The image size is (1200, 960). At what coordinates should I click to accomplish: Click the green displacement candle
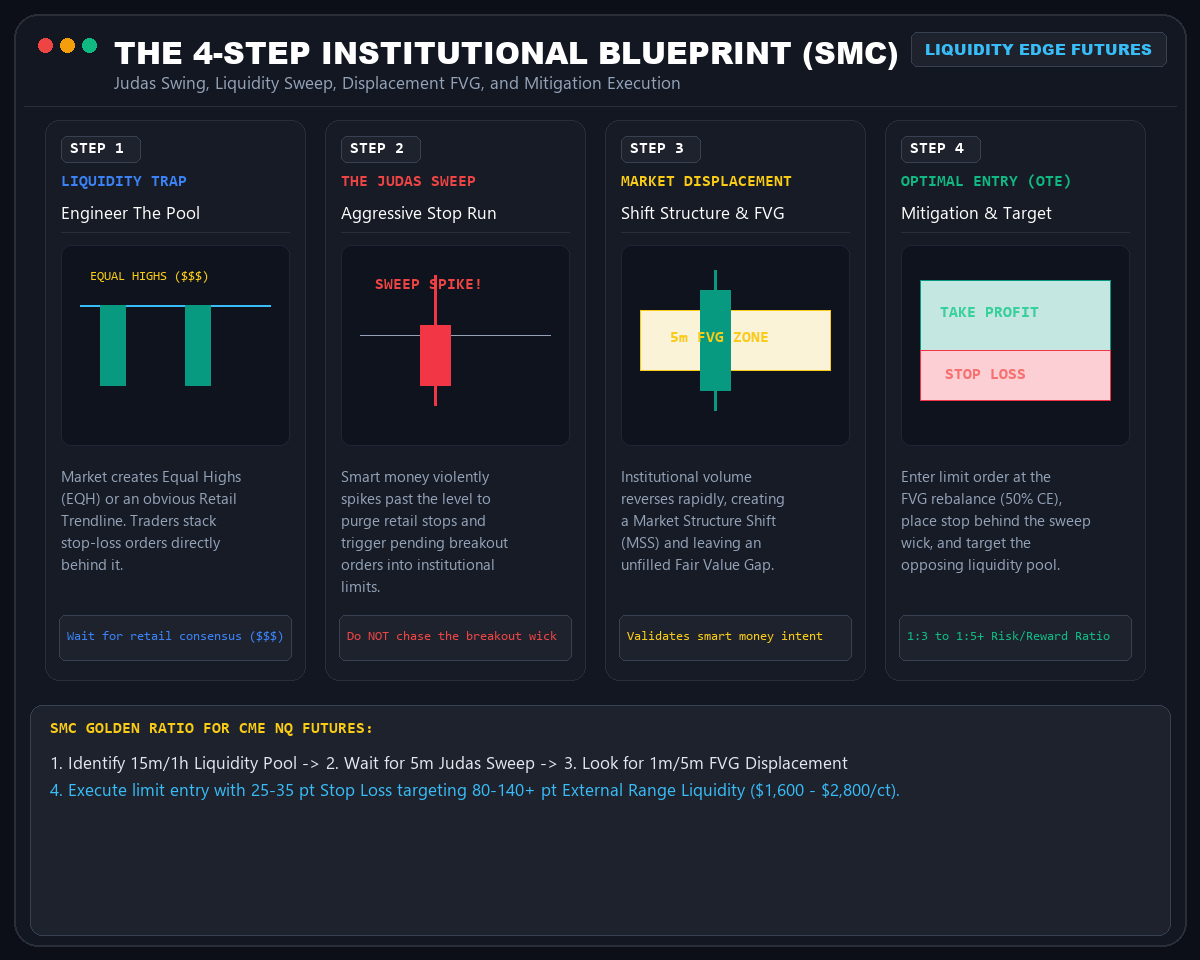click(x=715, y=340)
